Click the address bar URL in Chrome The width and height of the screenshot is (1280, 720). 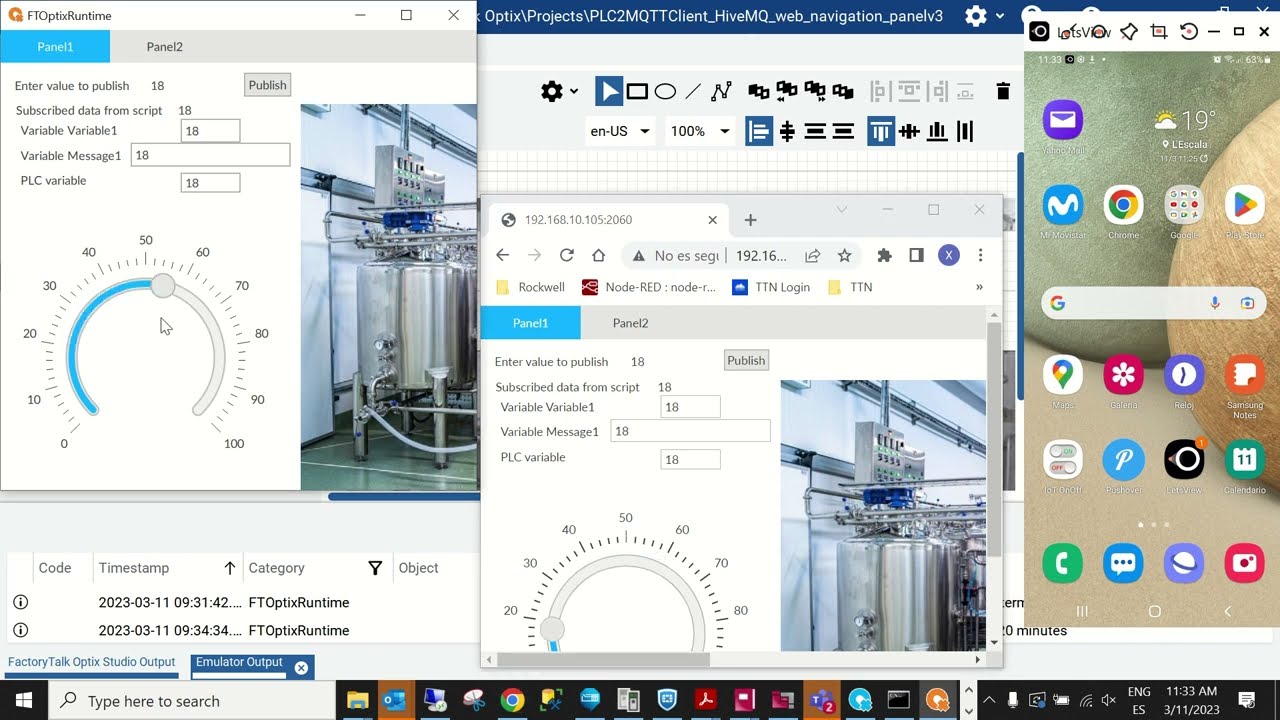click(761, 256)
